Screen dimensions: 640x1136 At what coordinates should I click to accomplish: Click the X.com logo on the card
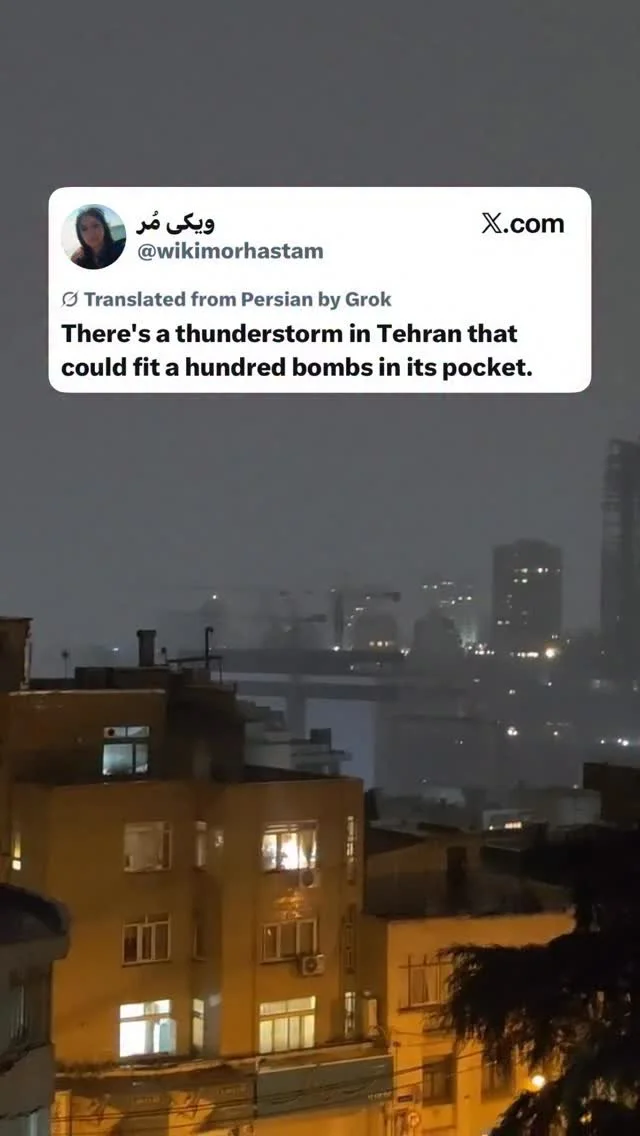523,224
